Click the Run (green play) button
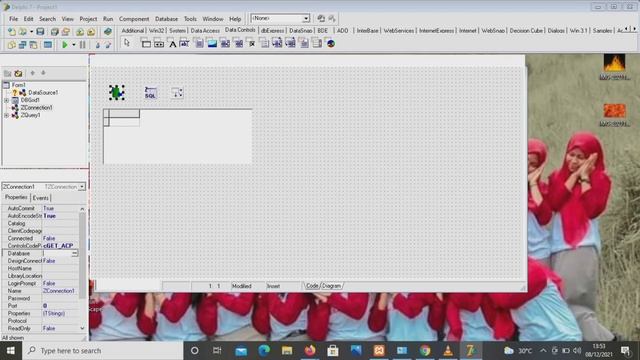The height and width of the screenshot is (360, 640). click(x=64, y=44)
